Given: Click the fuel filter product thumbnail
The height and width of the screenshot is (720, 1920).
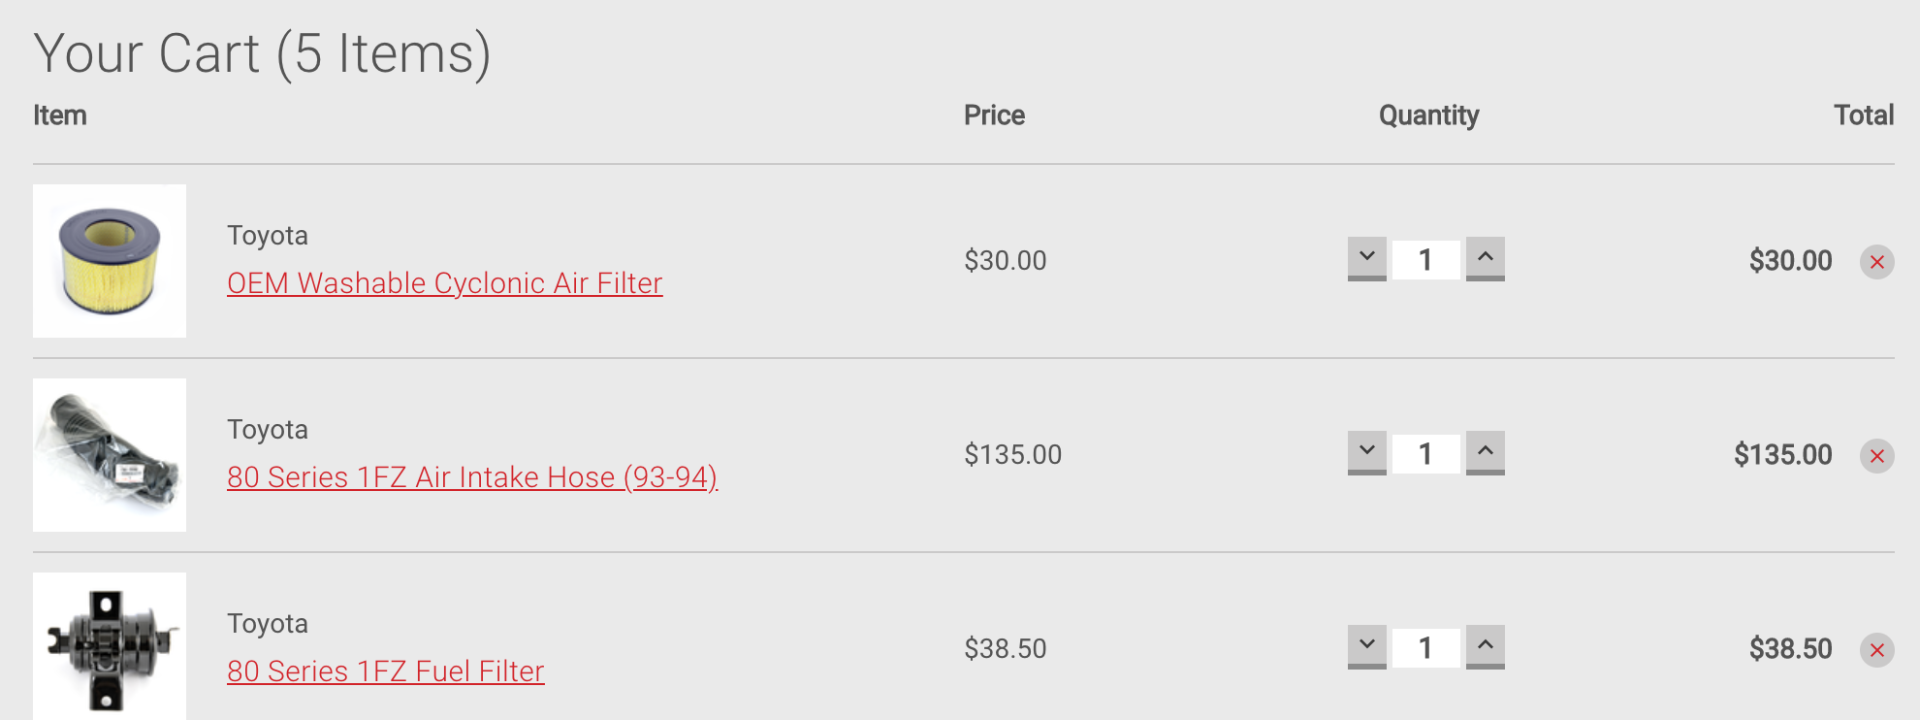Looking at the screenshot, I should coord(109,646).
